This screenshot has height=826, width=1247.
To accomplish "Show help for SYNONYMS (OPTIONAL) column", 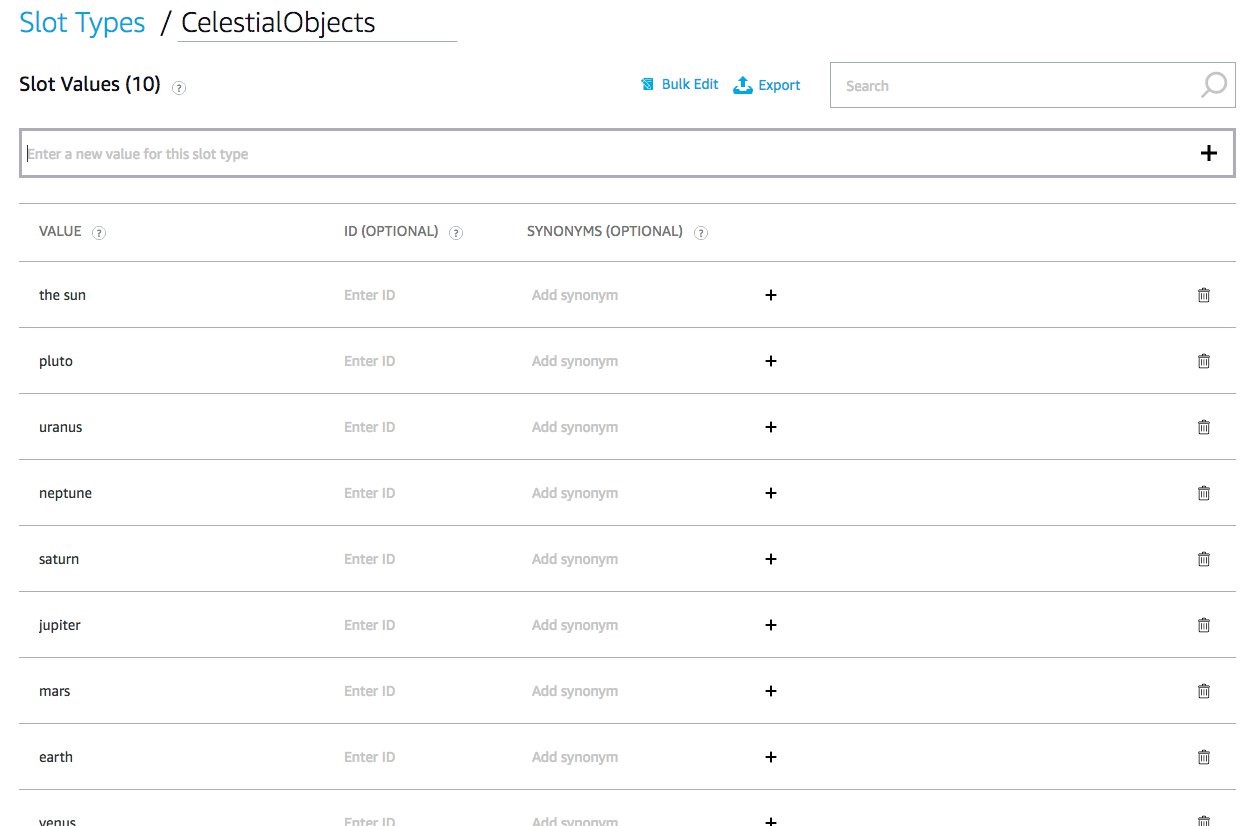I will pyautogui.click(x=701, y=233).
